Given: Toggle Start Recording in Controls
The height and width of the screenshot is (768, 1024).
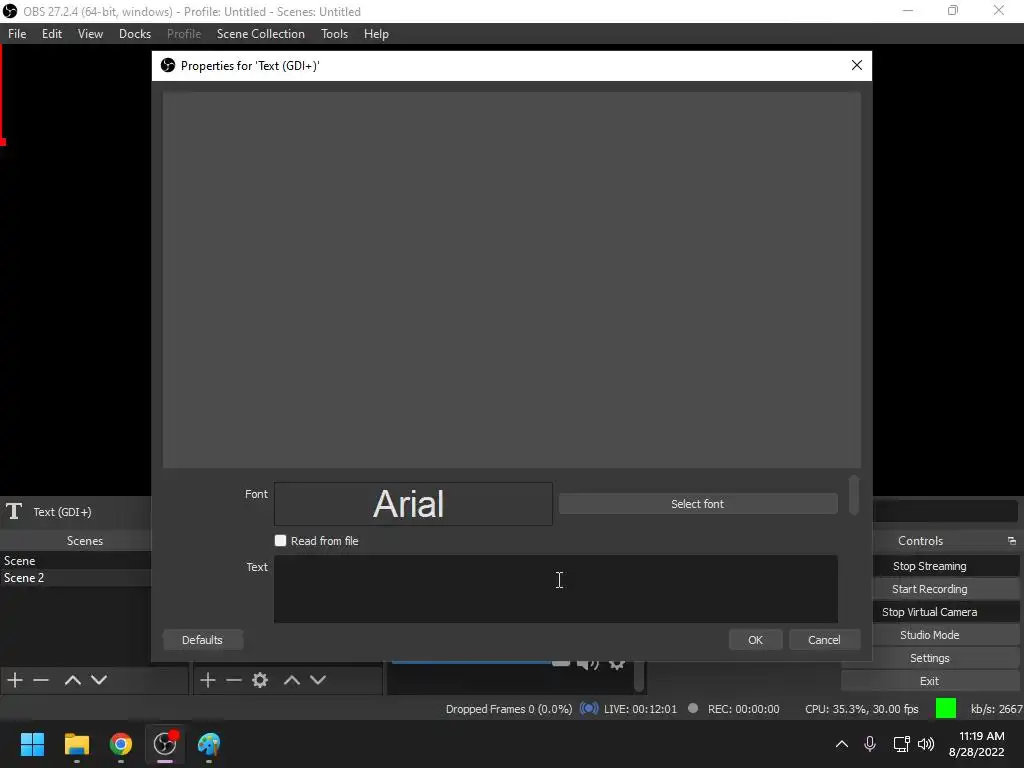Looking at the screenshot, I should [929, 589].
